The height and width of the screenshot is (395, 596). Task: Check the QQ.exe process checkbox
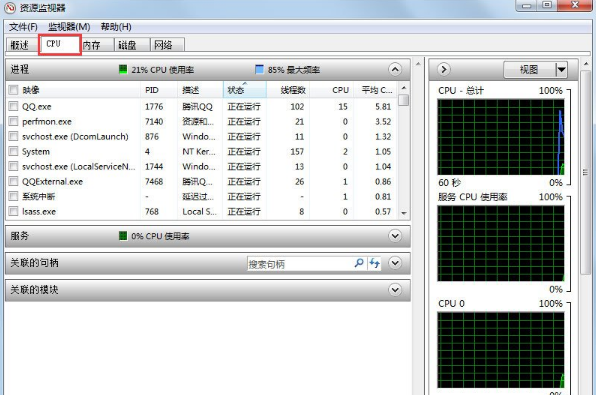[x=13, y=106]
